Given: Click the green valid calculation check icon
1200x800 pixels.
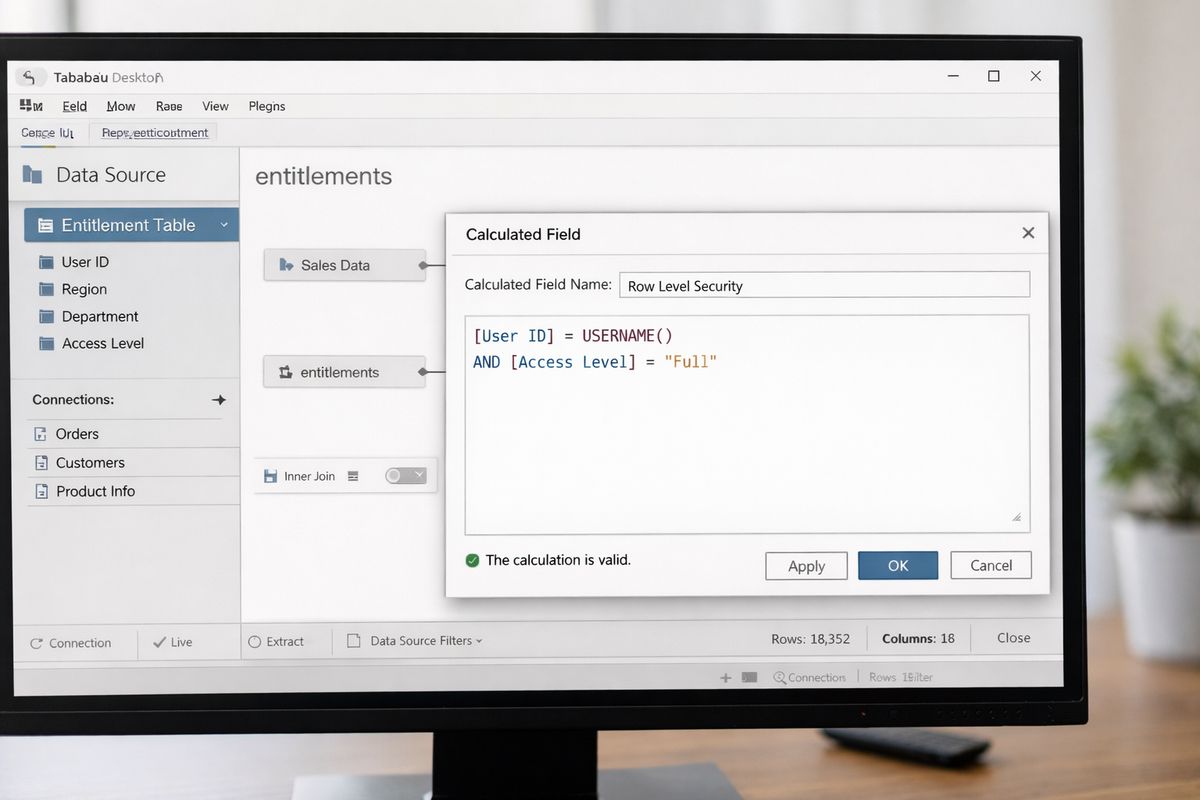Looking at the screenshot, I should pyautogui.click(x=473, y=560).
